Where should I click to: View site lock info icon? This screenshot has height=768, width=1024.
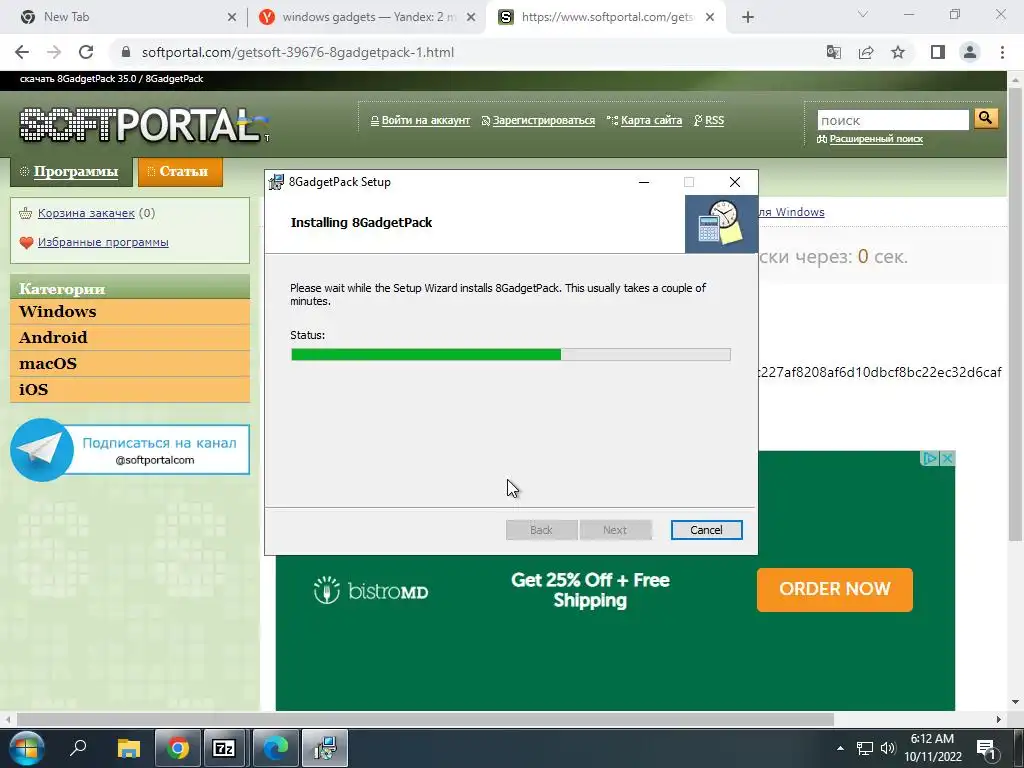click(126, 52)
